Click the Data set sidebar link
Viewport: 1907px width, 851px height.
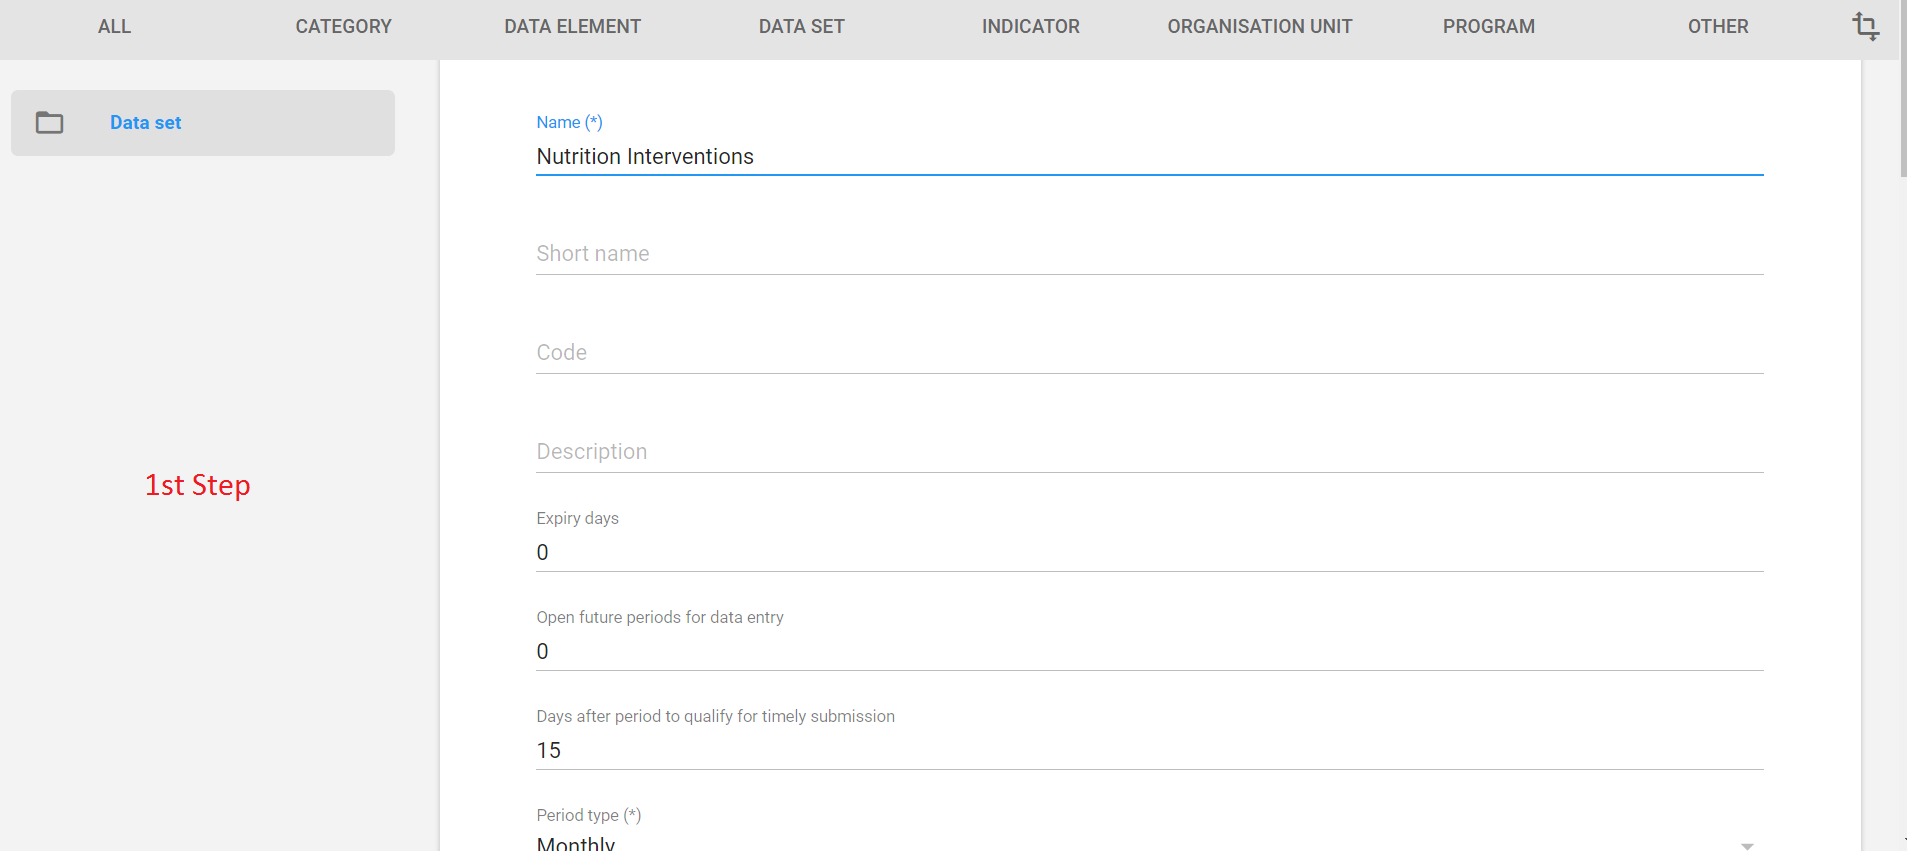pos(146,123)
